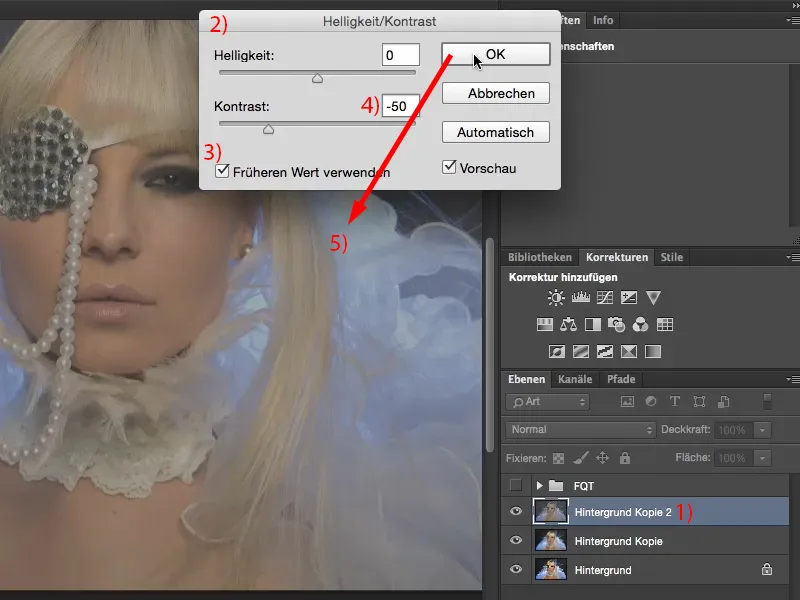Viewport: 800px width, 600px height.
Task: Lock all (padlock next to Fixieren)
Action: [x=624, y=458]
